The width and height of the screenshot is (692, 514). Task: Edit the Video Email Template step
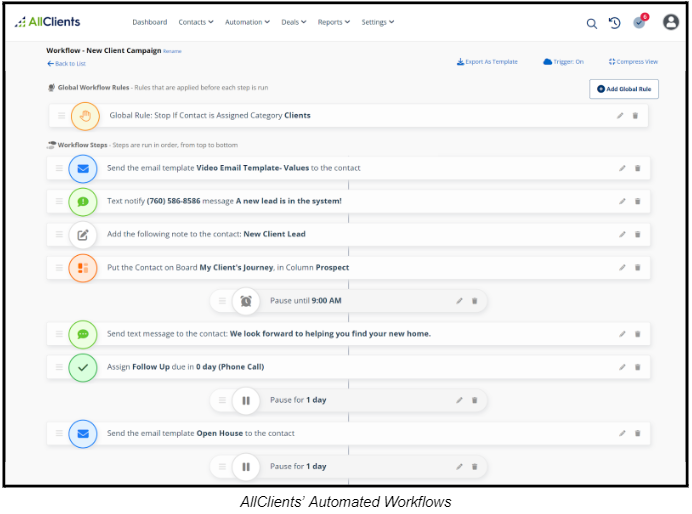coord(622,168)
